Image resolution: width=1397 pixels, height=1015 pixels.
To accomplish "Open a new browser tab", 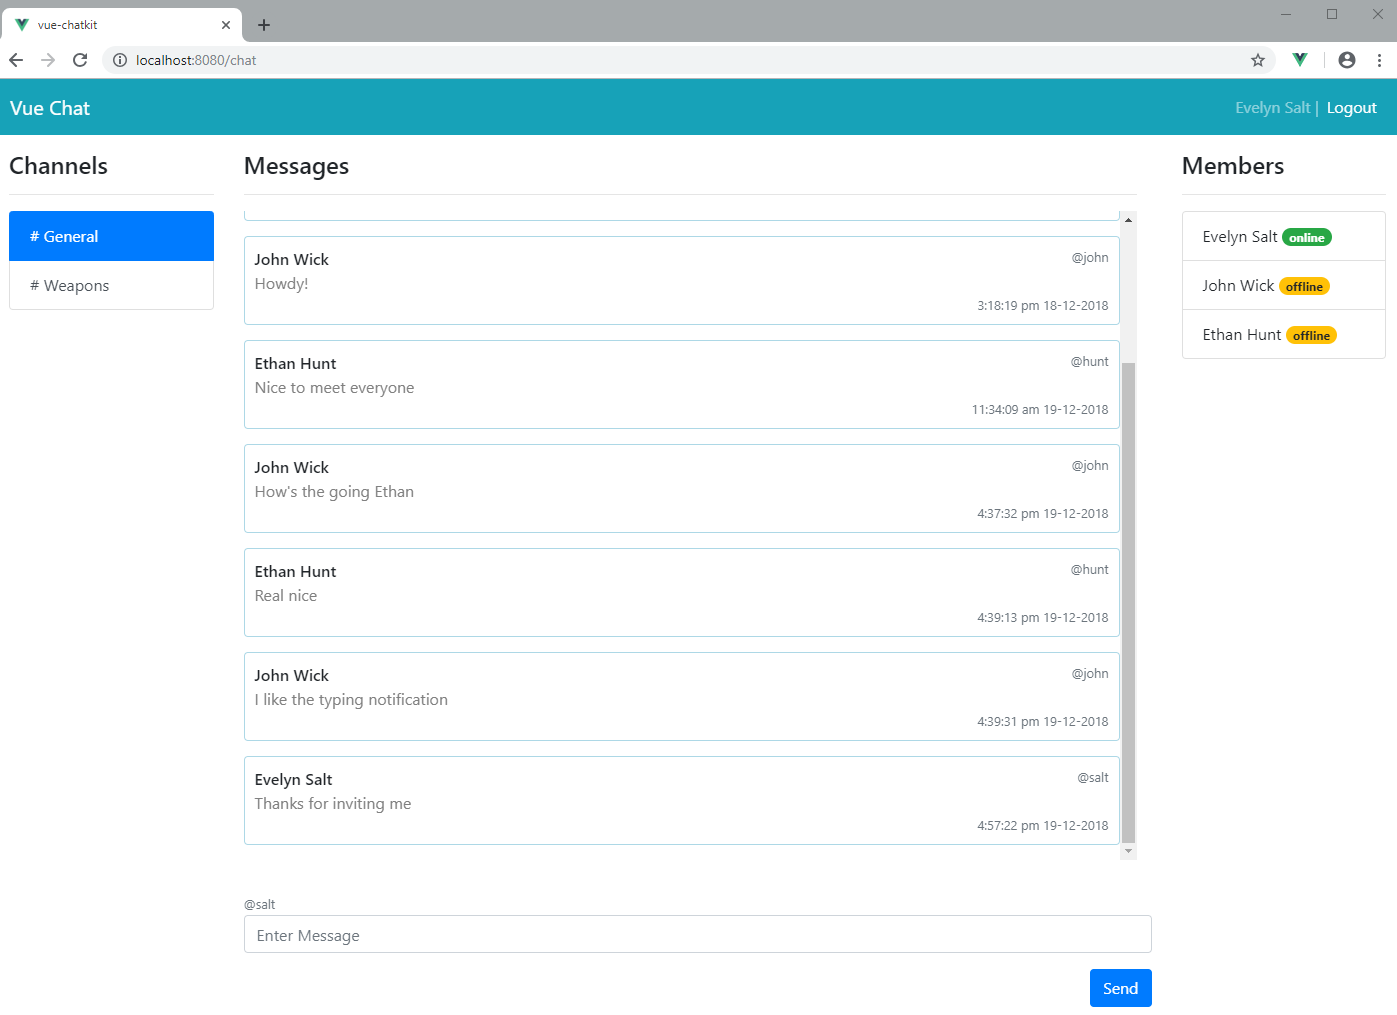I will point(264,25).
